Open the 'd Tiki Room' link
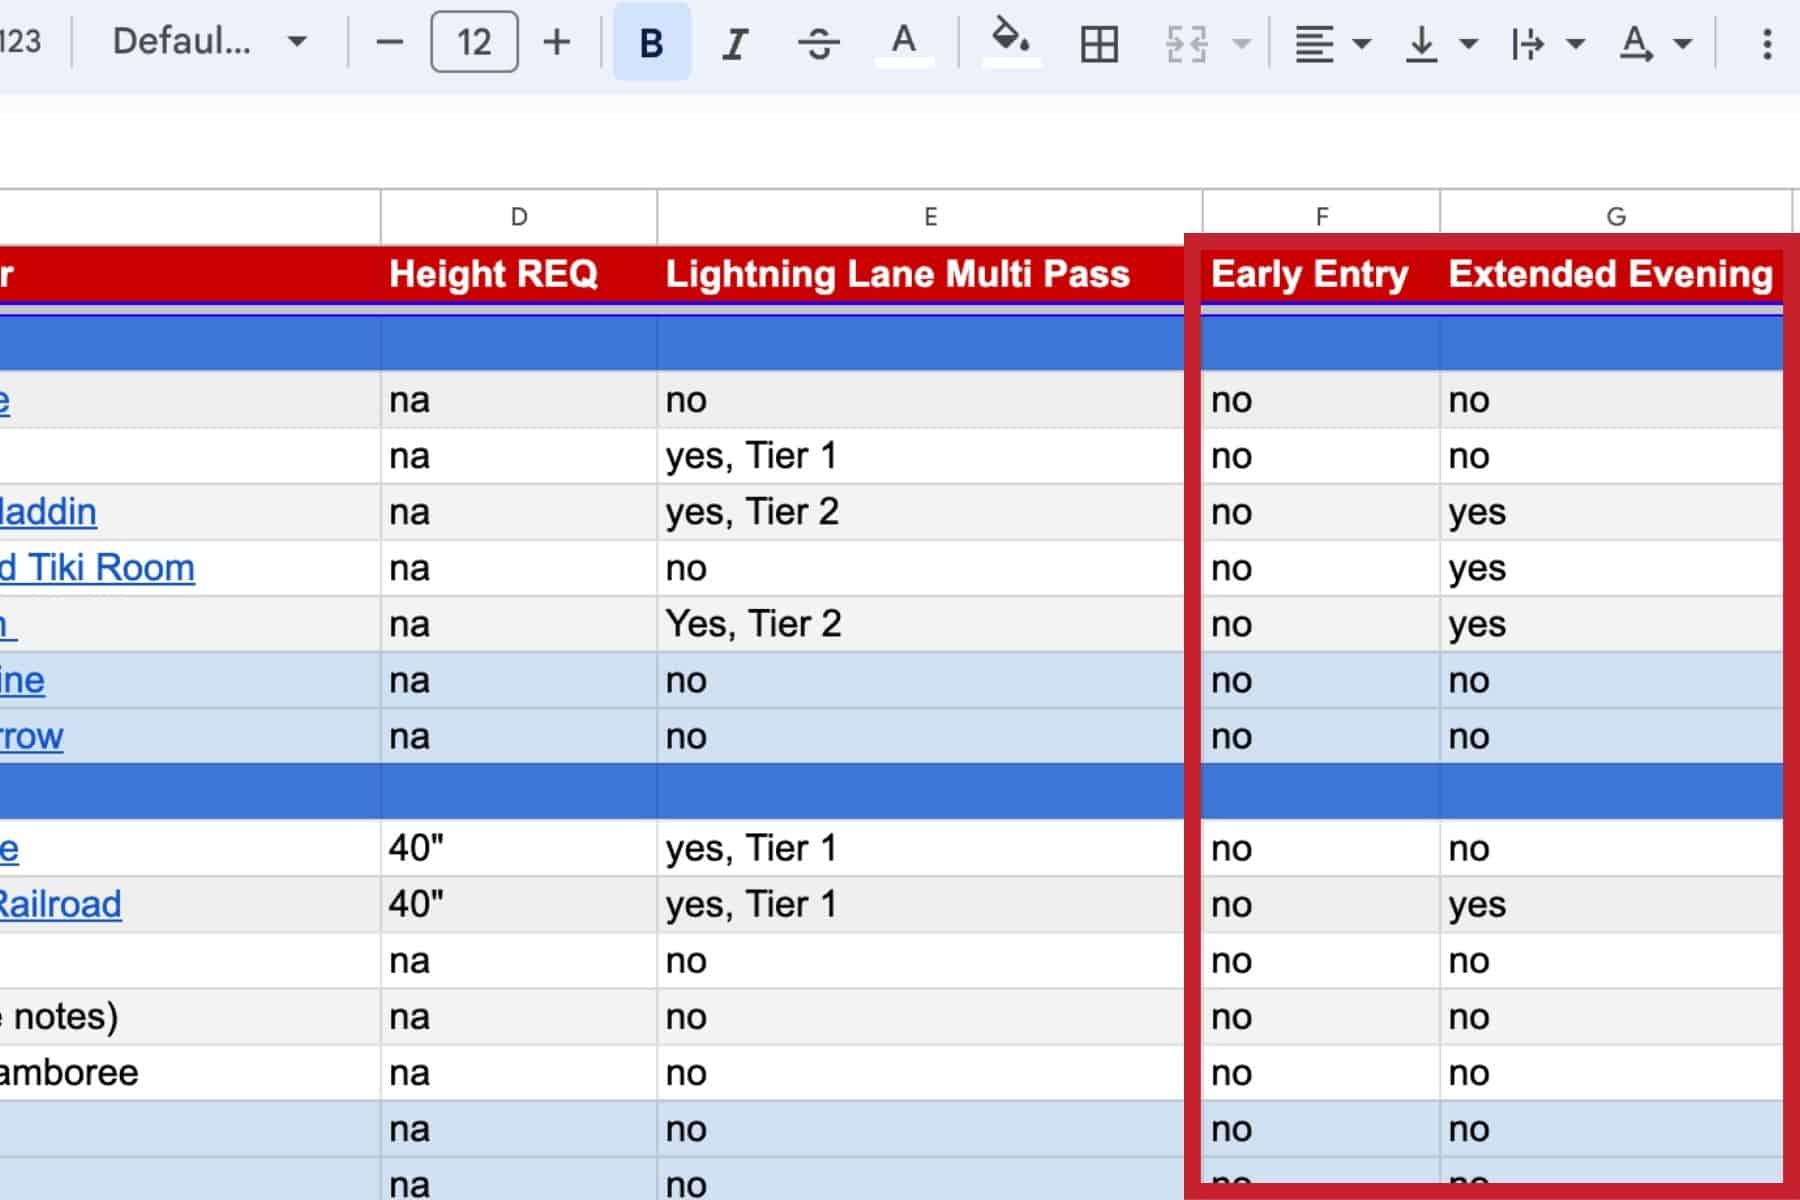The height and width of the screenshot is (1200, 1800). pyautogui.click(x=97, y=568)
